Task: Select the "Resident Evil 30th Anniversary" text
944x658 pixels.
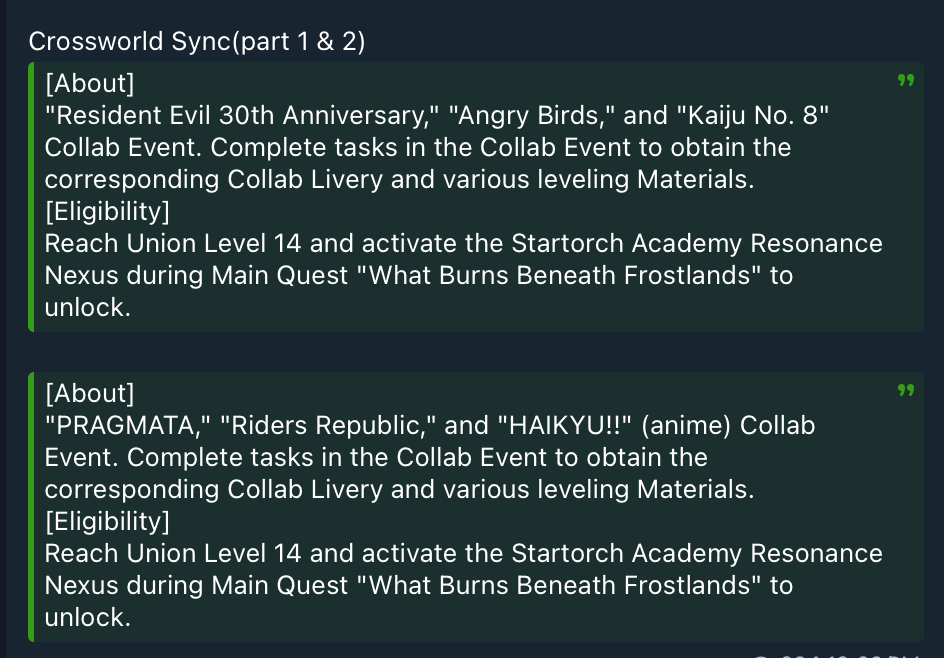Action: [x=242, y=115]
